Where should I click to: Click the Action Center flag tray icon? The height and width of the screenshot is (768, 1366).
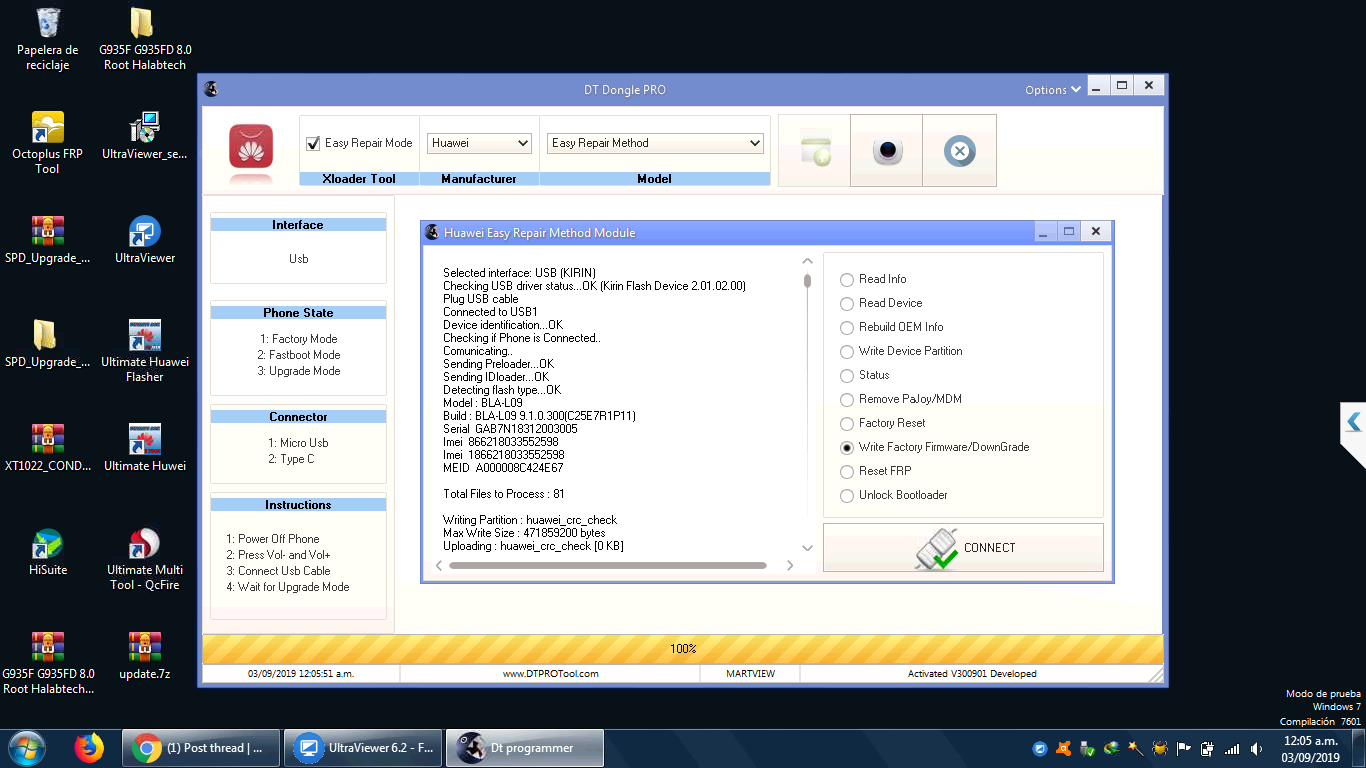[x=1184, y=748]
